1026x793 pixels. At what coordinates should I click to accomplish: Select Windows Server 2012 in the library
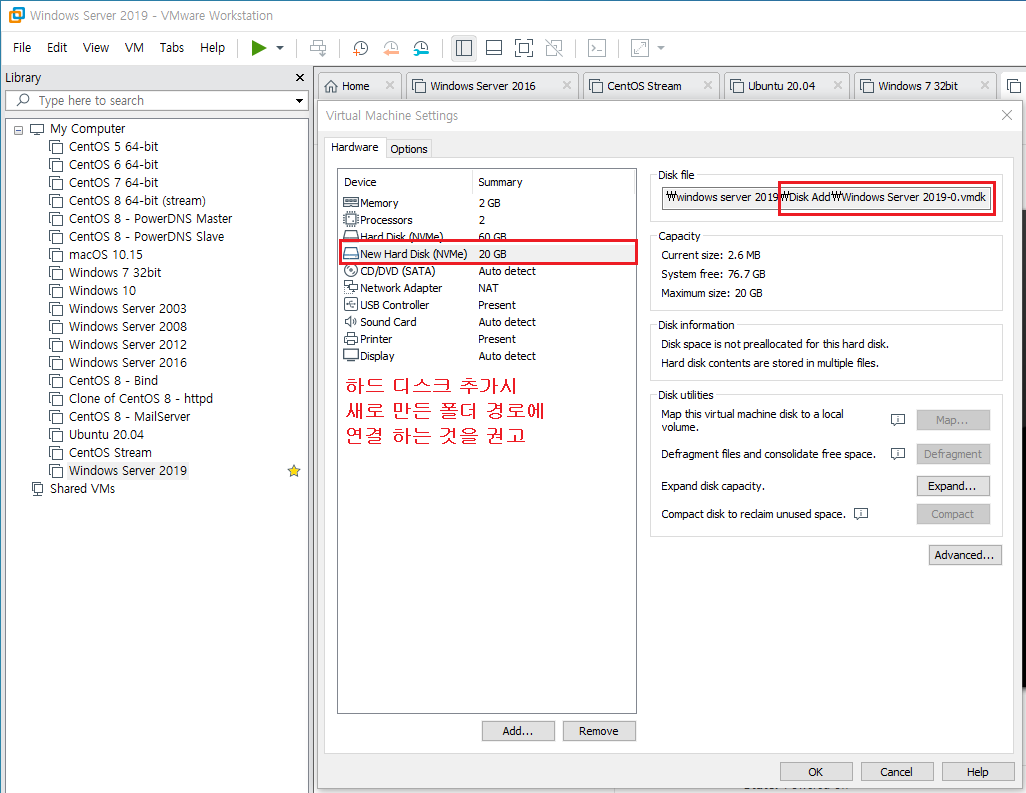(x=128, y=344)
